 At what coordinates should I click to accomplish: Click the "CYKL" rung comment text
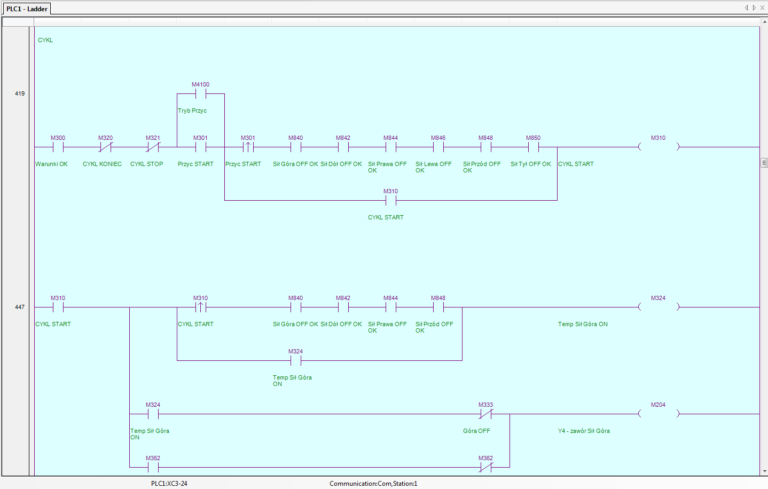45,40
